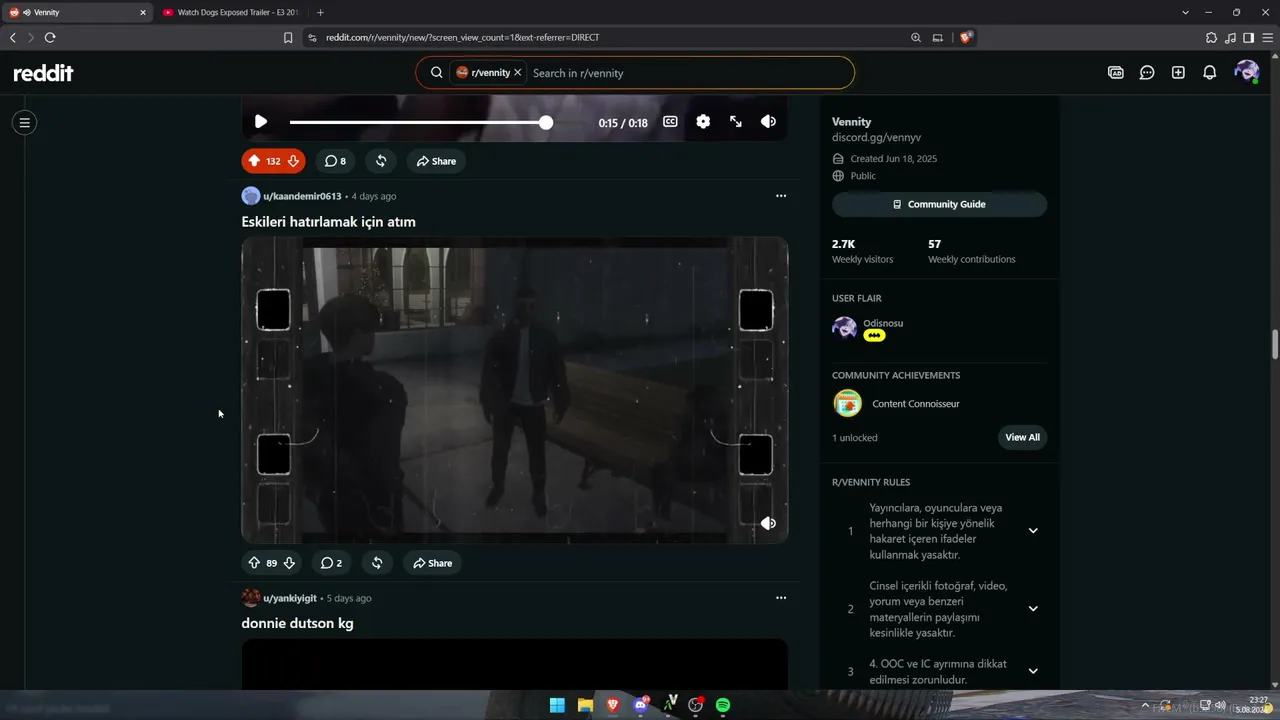Screen dimensions: 1280x720
Task: Open the 8 comments on top post
Action: point(335,161)
